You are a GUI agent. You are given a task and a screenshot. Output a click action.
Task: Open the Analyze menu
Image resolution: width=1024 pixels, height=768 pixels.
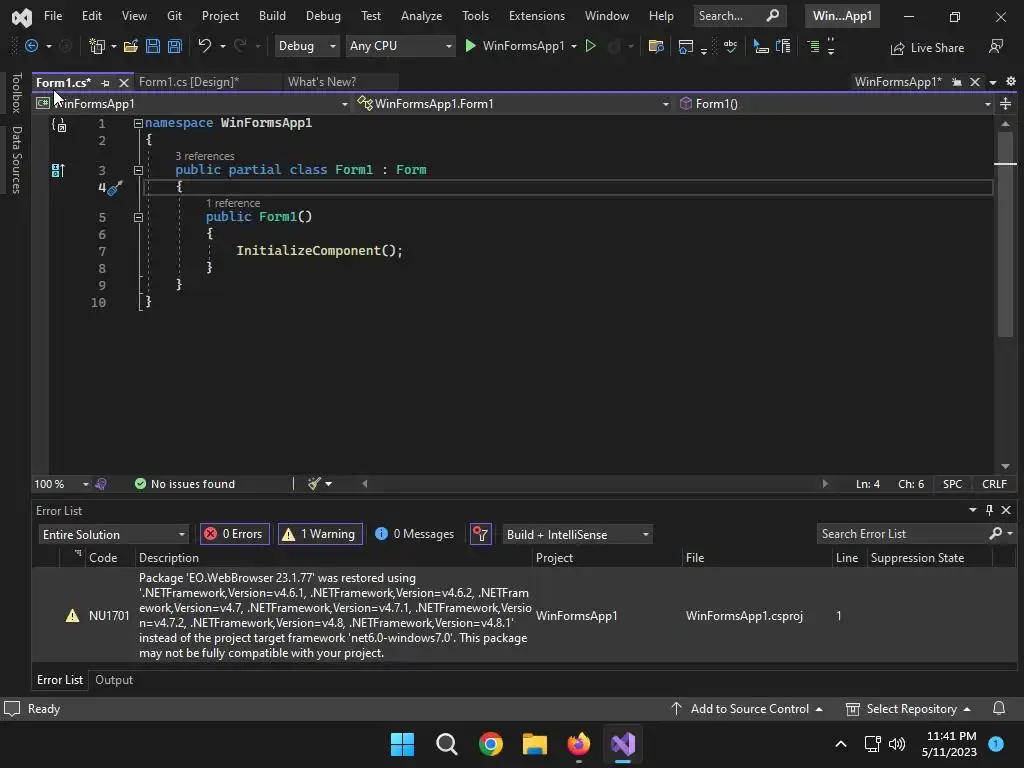[x=421, y=16]
